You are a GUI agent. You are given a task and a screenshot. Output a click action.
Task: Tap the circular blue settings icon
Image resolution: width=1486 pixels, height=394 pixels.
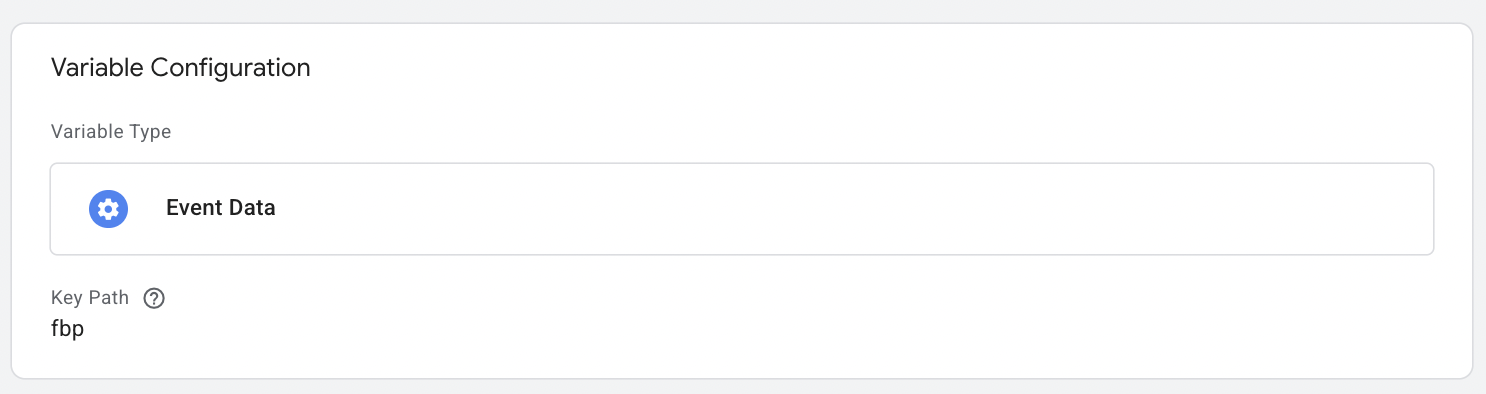108,209
